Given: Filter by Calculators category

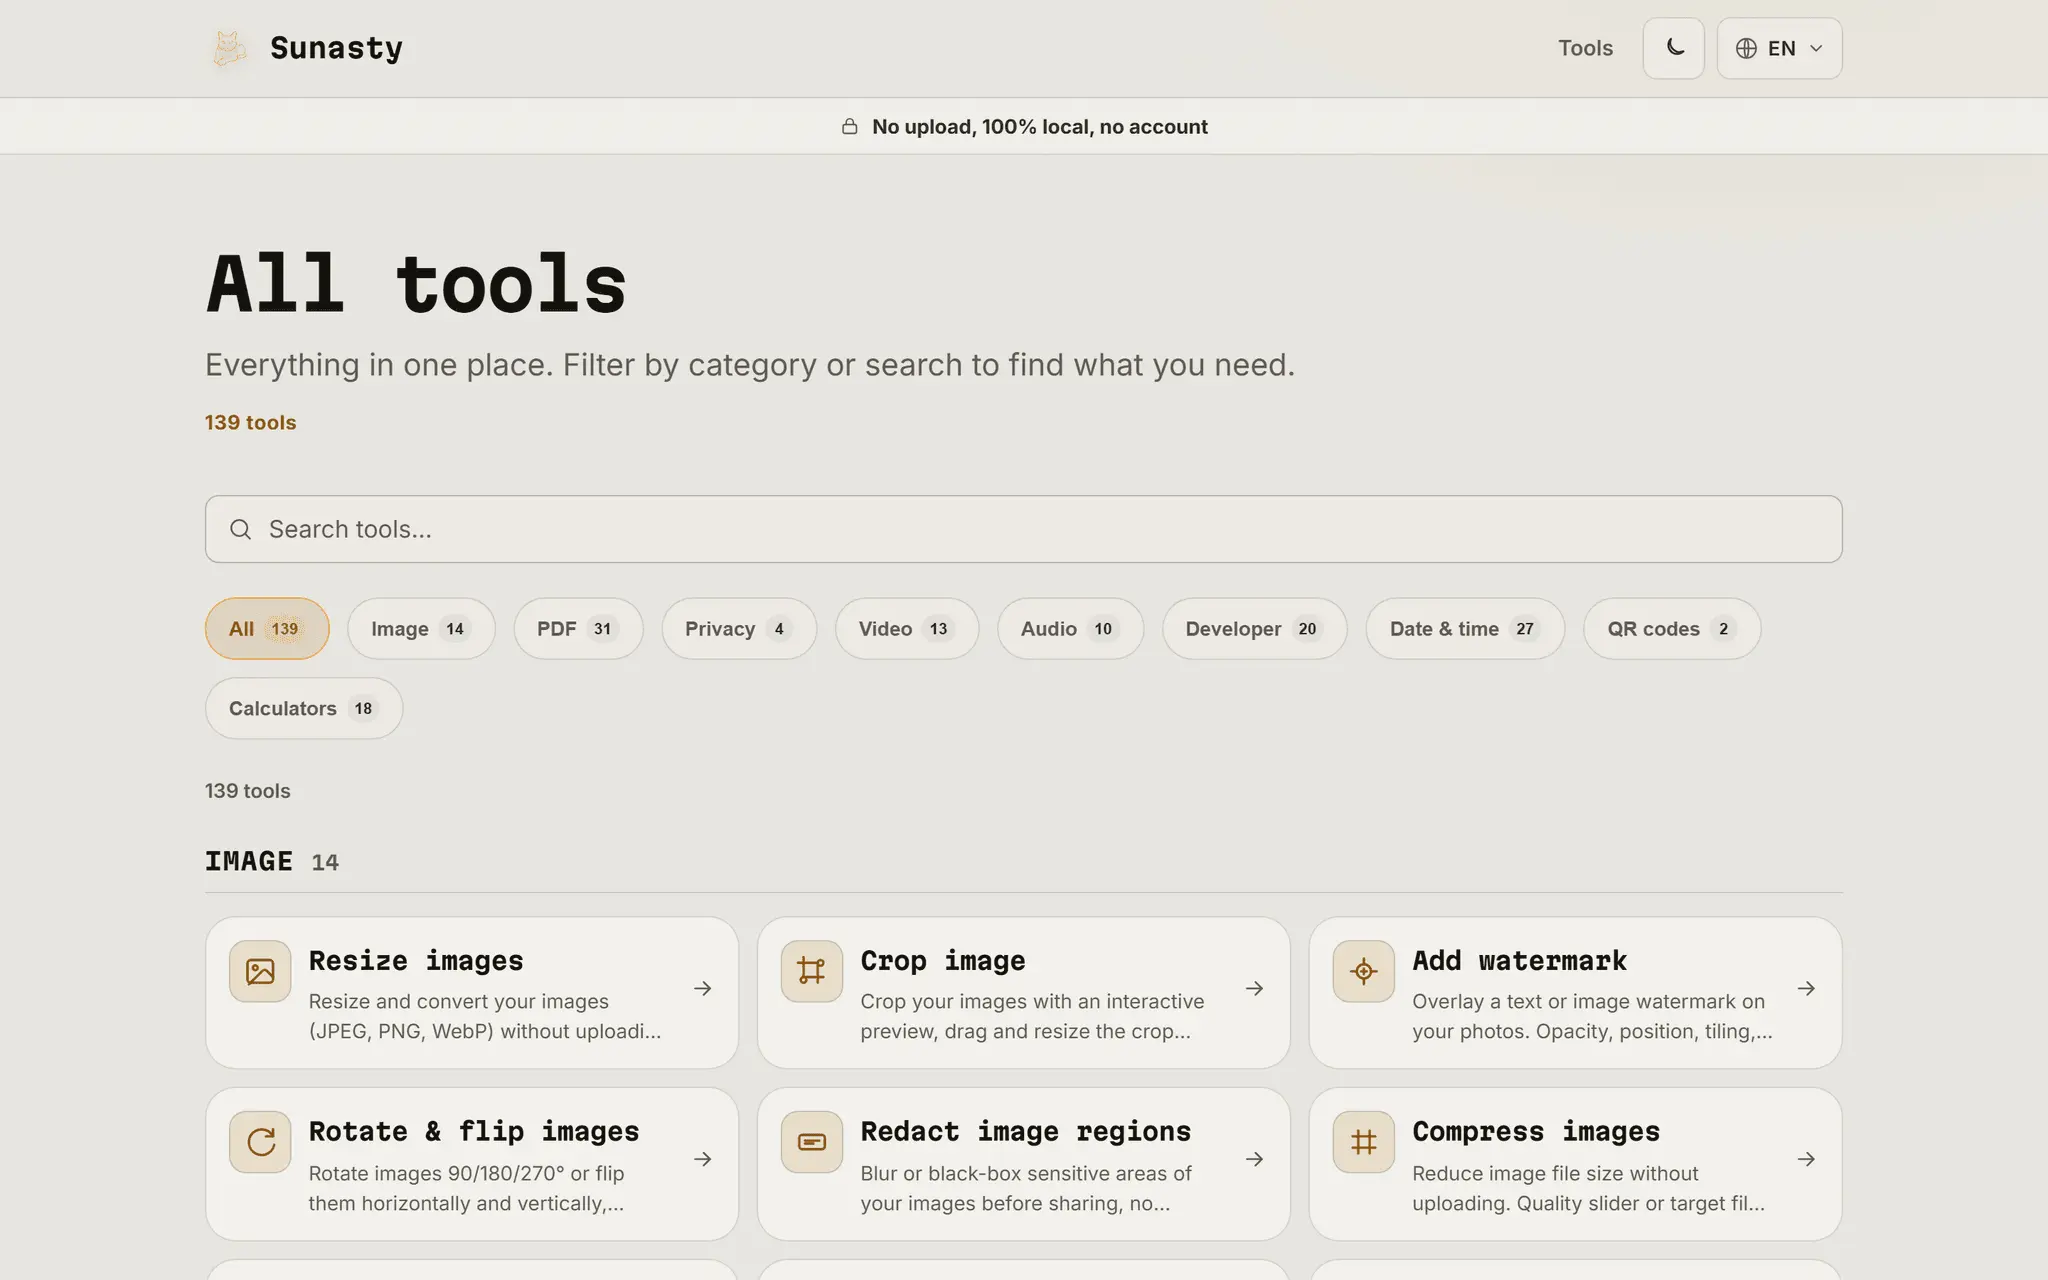Looking at the screenshot, I should 304,708.
